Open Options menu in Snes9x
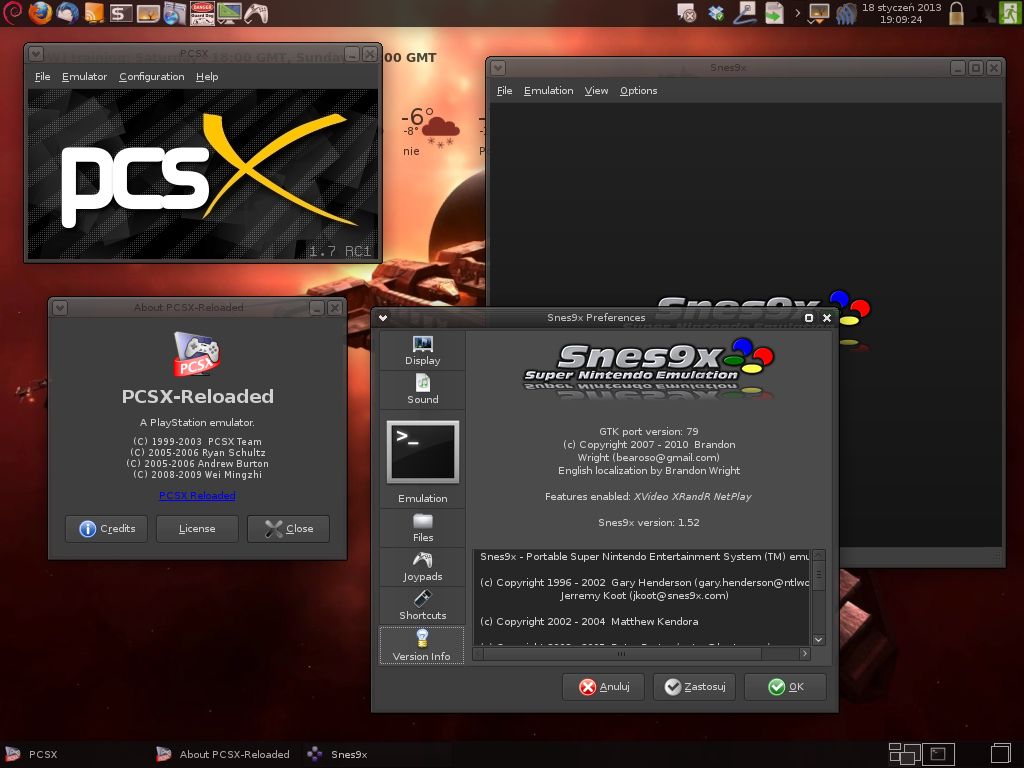 tap(639, 91)
